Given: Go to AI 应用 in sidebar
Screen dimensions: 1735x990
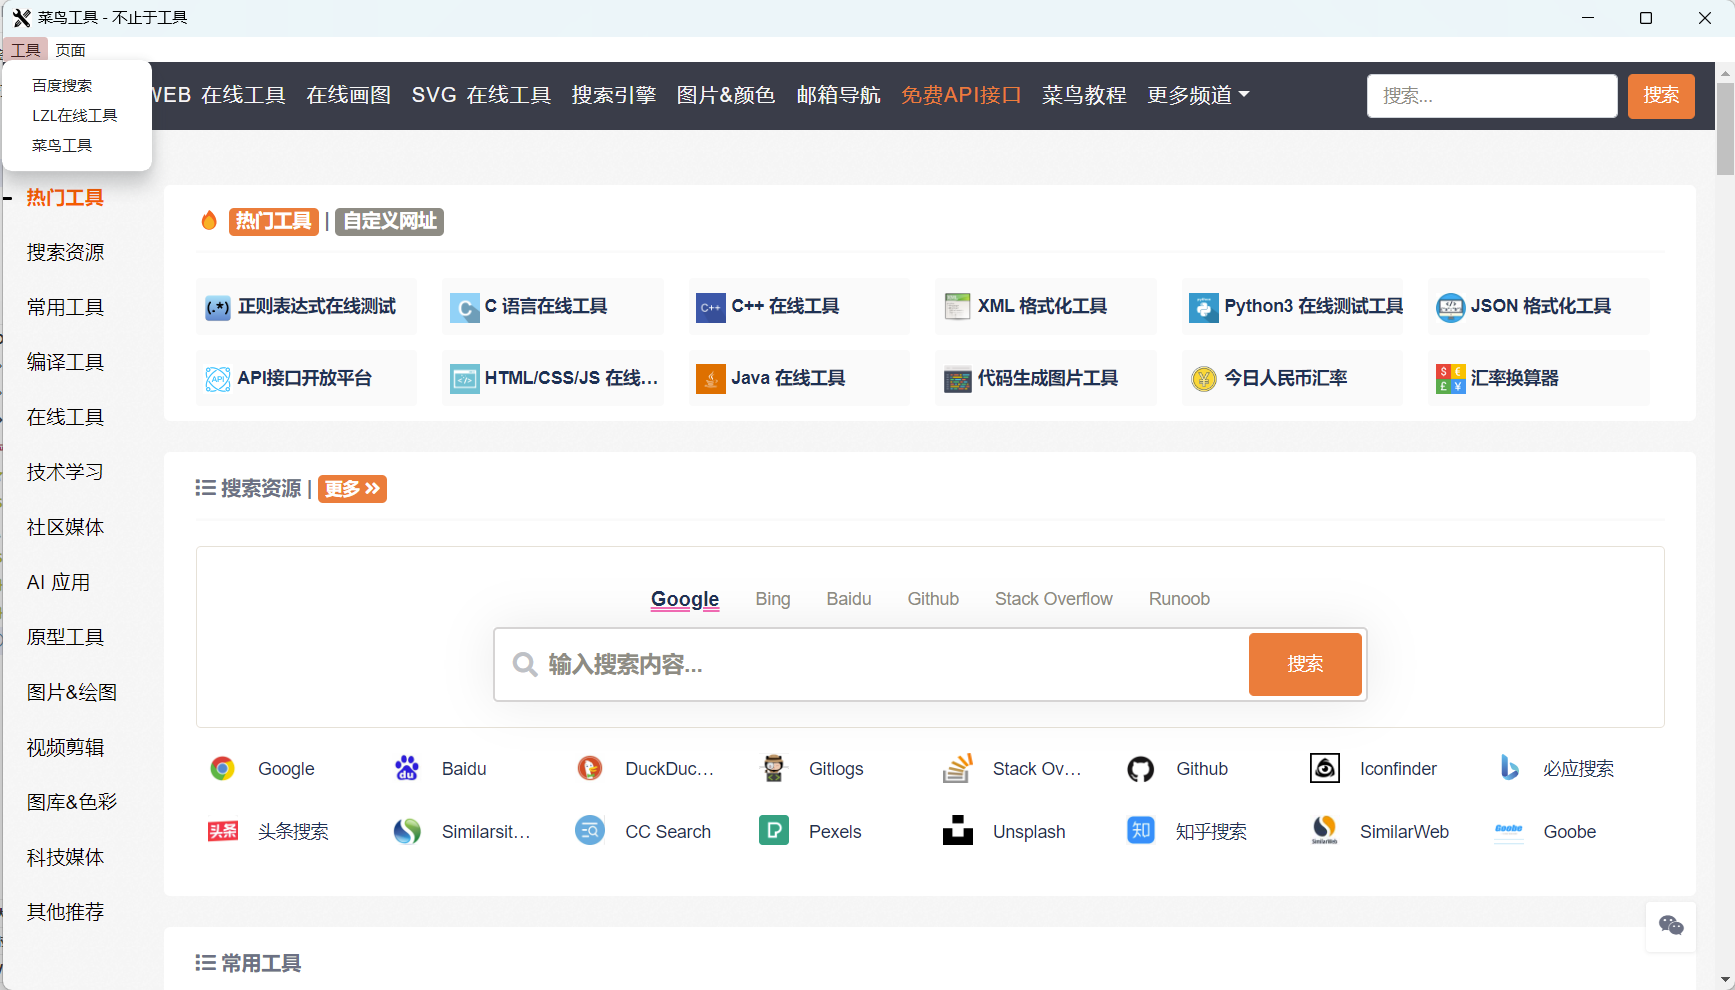Looking at the screenshot, I should pos(58,582).
